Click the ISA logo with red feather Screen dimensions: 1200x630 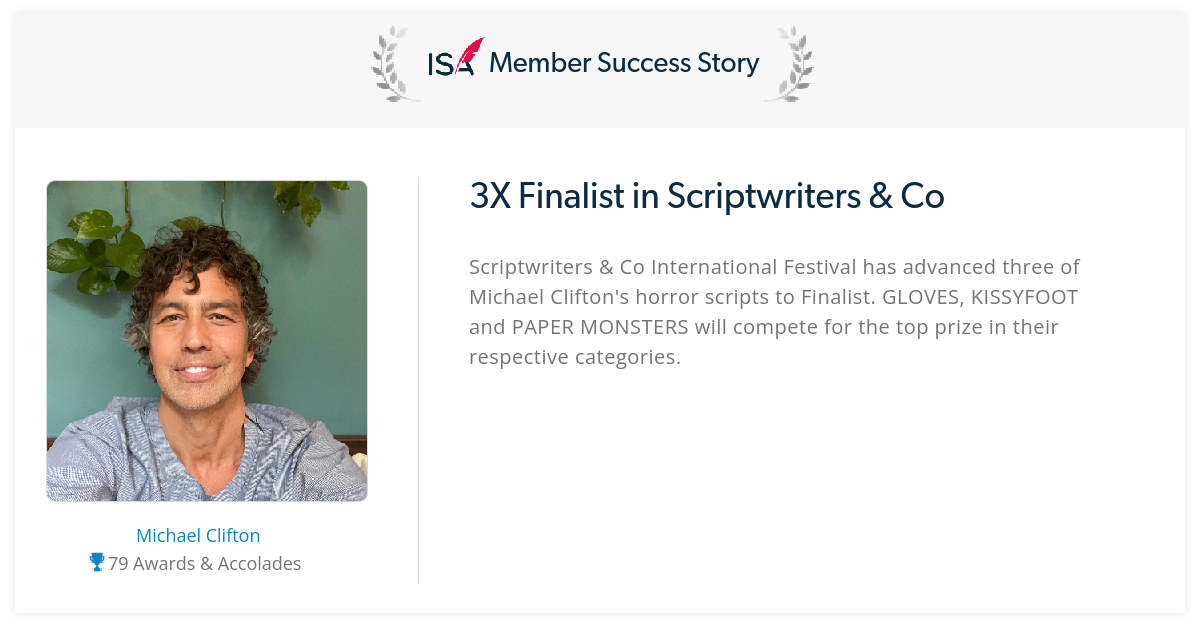[456, 58]
